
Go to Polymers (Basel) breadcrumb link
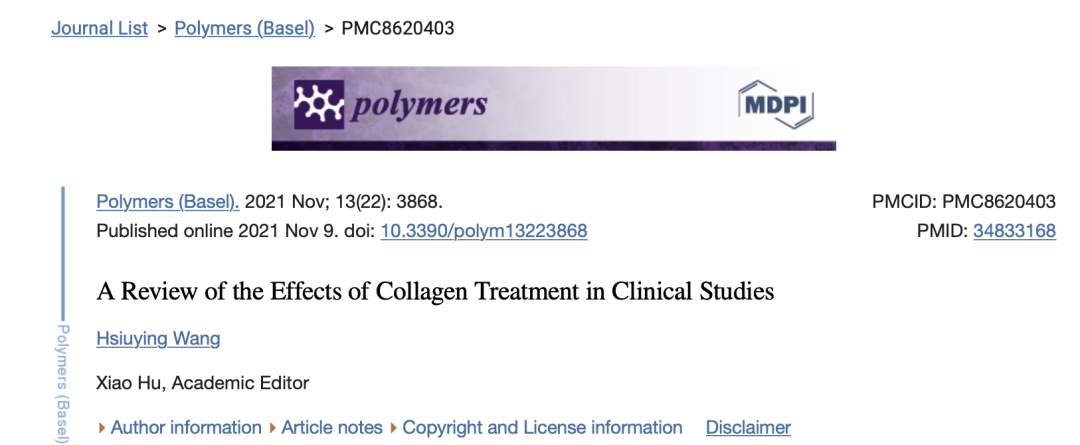tap(244, 28)
